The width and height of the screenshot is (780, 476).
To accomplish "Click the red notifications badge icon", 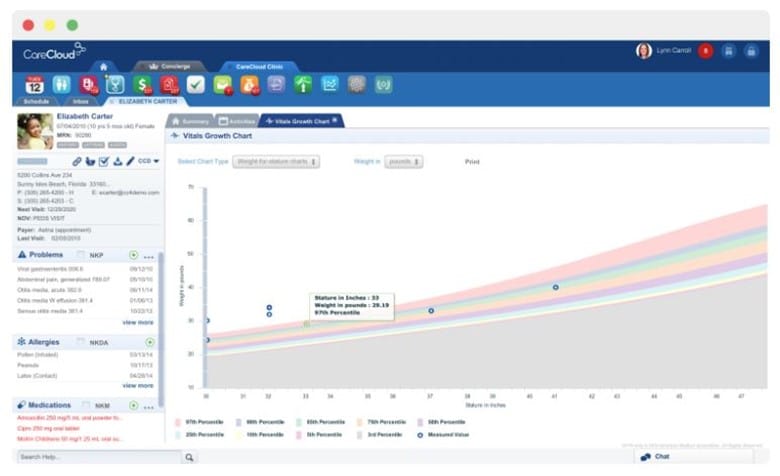I will tap(705, 51).
